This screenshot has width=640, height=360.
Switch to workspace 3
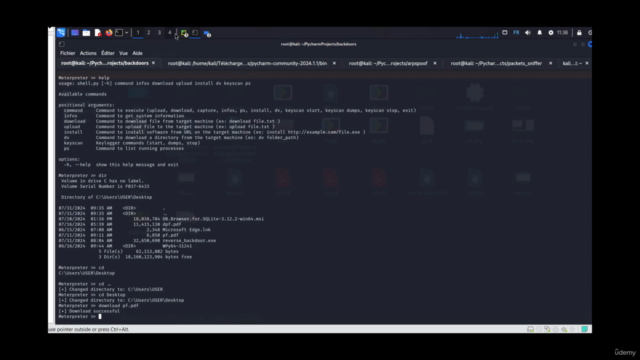159,33
